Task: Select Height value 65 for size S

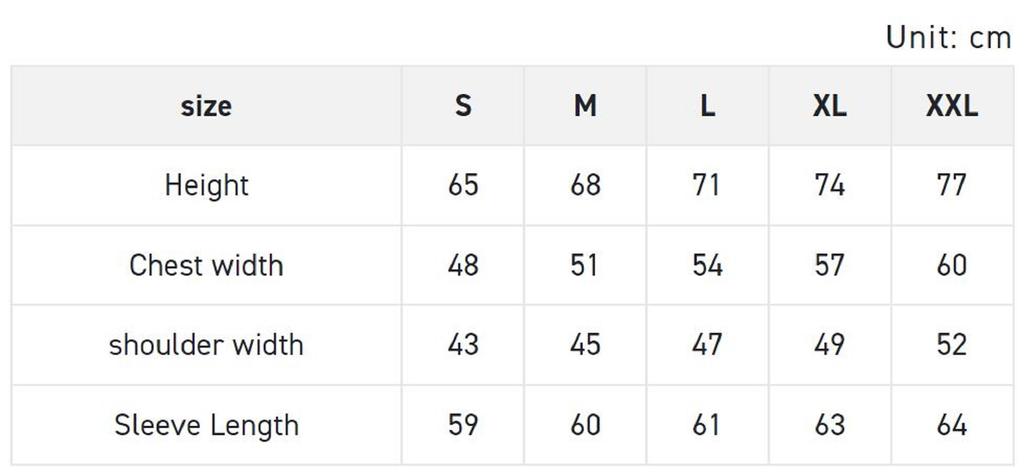Action: (463, 185)
